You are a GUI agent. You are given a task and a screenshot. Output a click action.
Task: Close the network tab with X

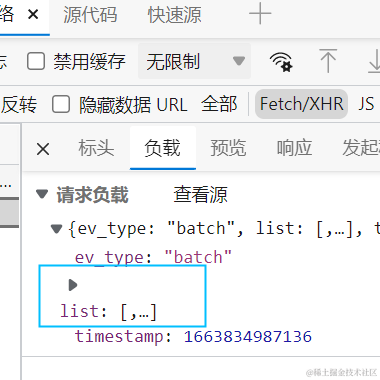coord(33,15)
